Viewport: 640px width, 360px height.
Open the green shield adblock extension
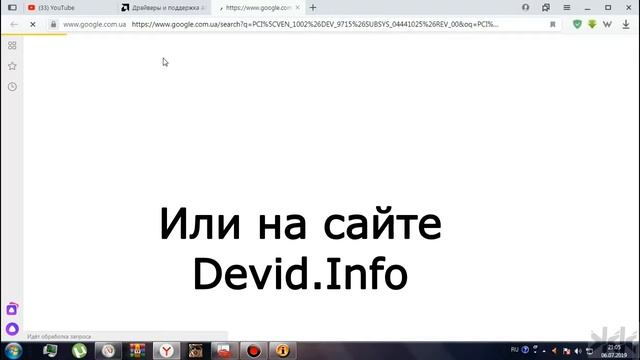click(577, 24)
